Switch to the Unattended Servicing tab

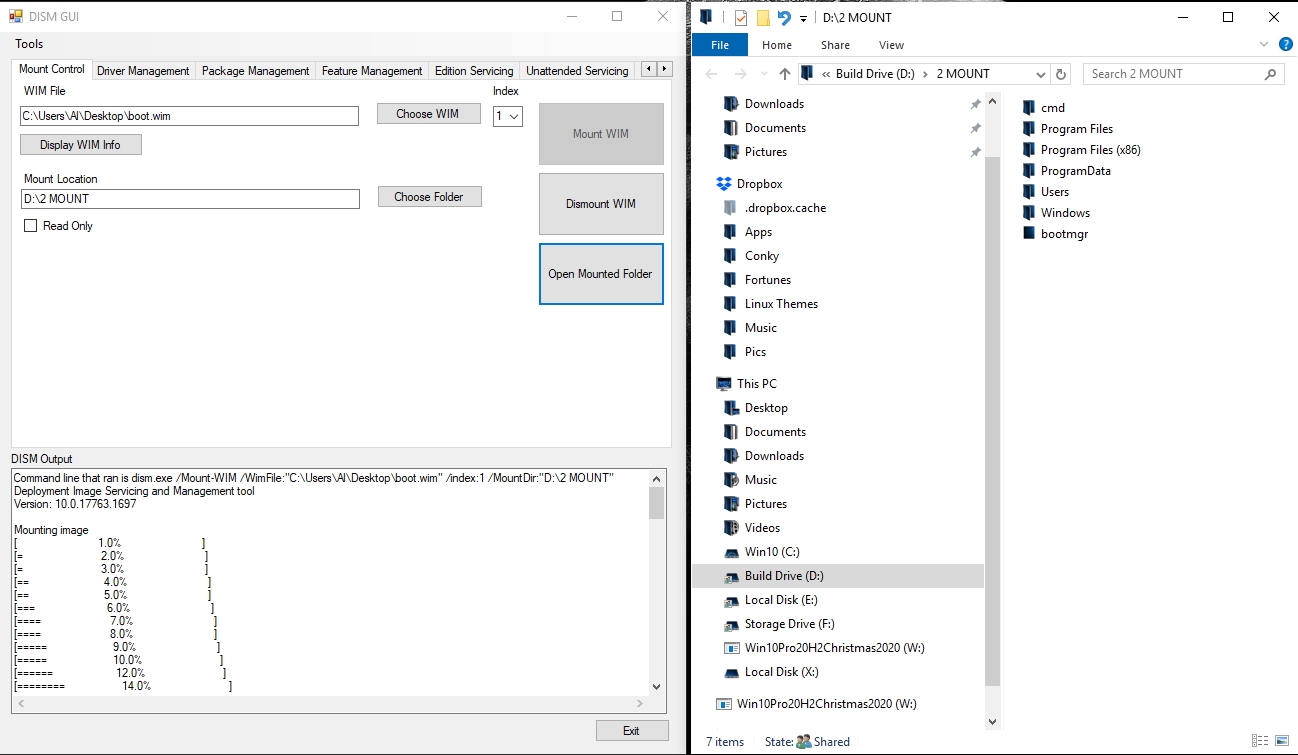[x=577, y=71]
